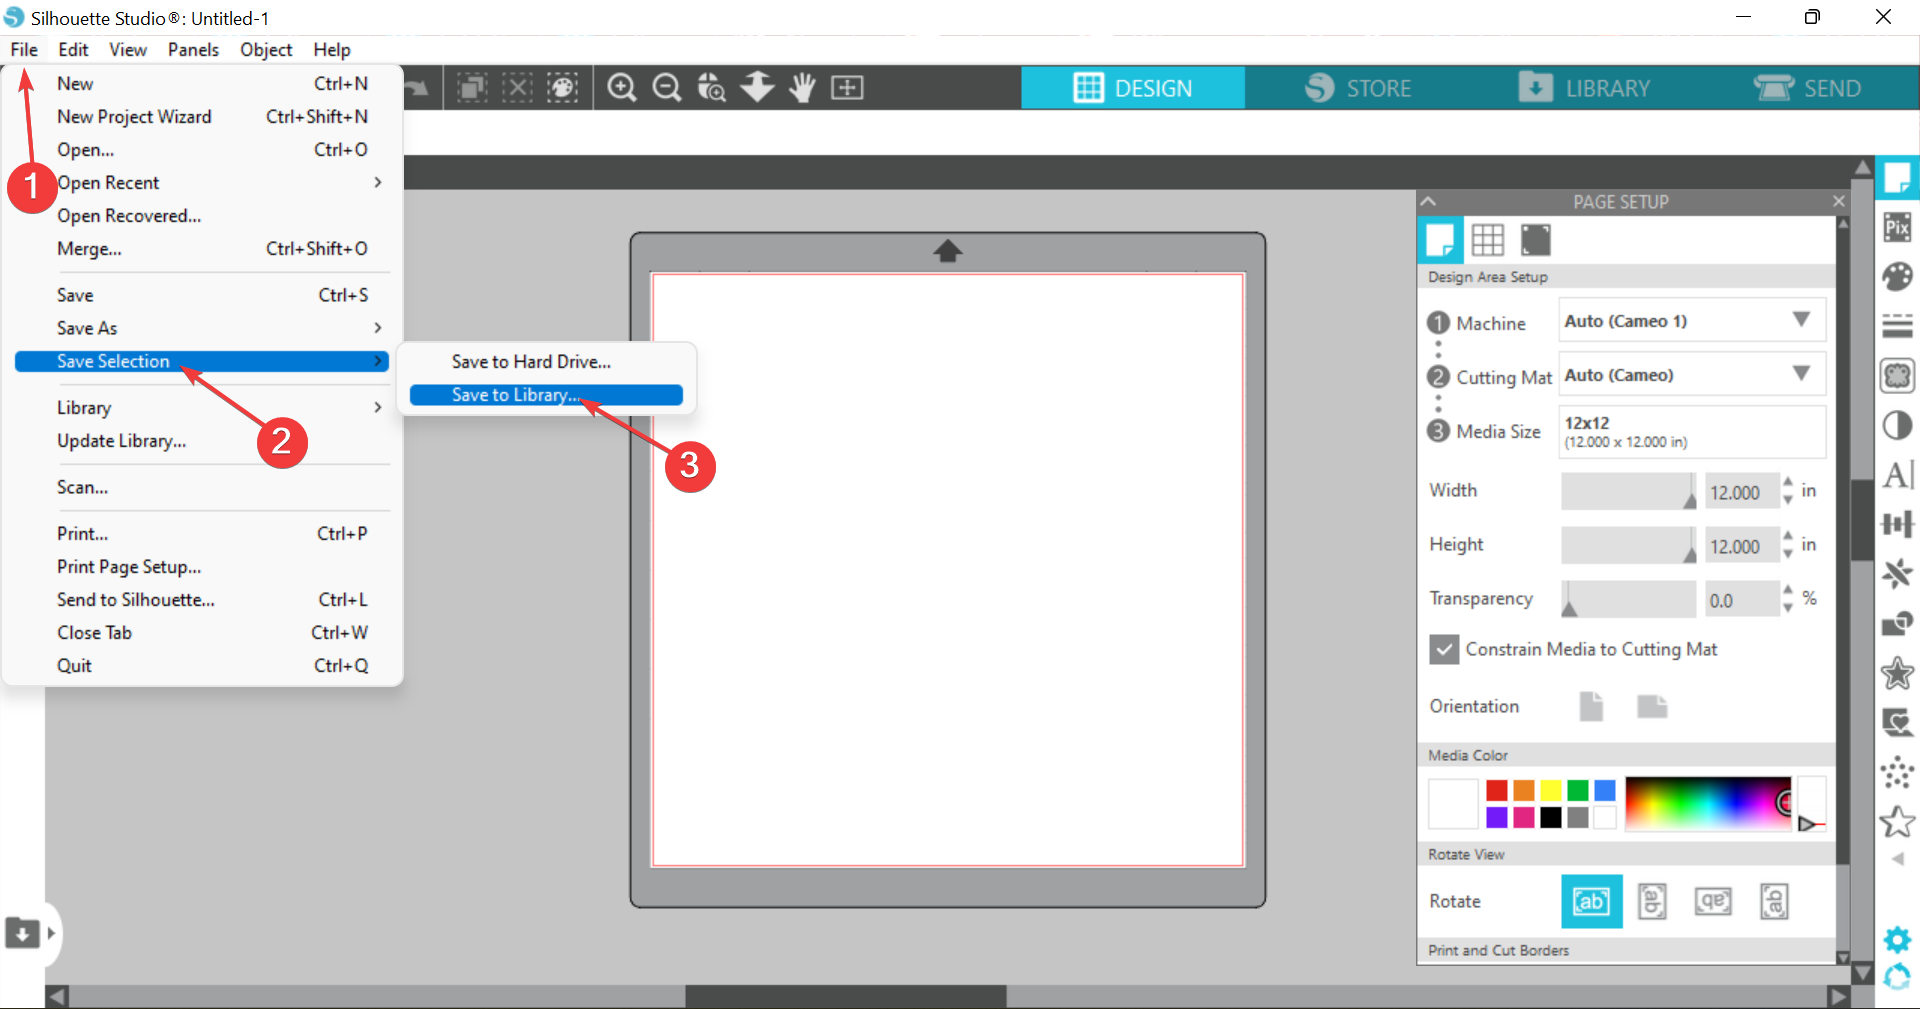
Task: Choose landscape orientation icon
Action: pyautogui.click(x=1652, y=706)
